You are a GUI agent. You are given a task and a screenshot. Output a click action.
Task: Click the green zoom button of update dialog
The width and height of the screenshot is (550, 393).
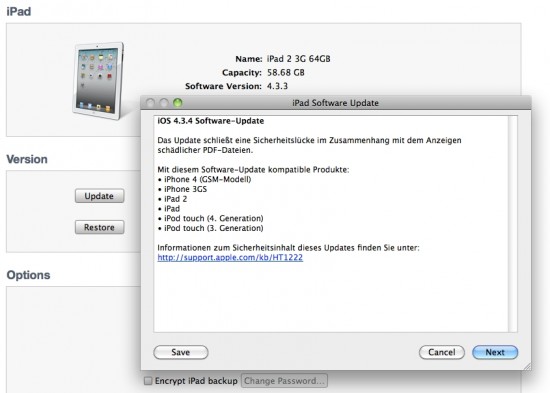178,103
